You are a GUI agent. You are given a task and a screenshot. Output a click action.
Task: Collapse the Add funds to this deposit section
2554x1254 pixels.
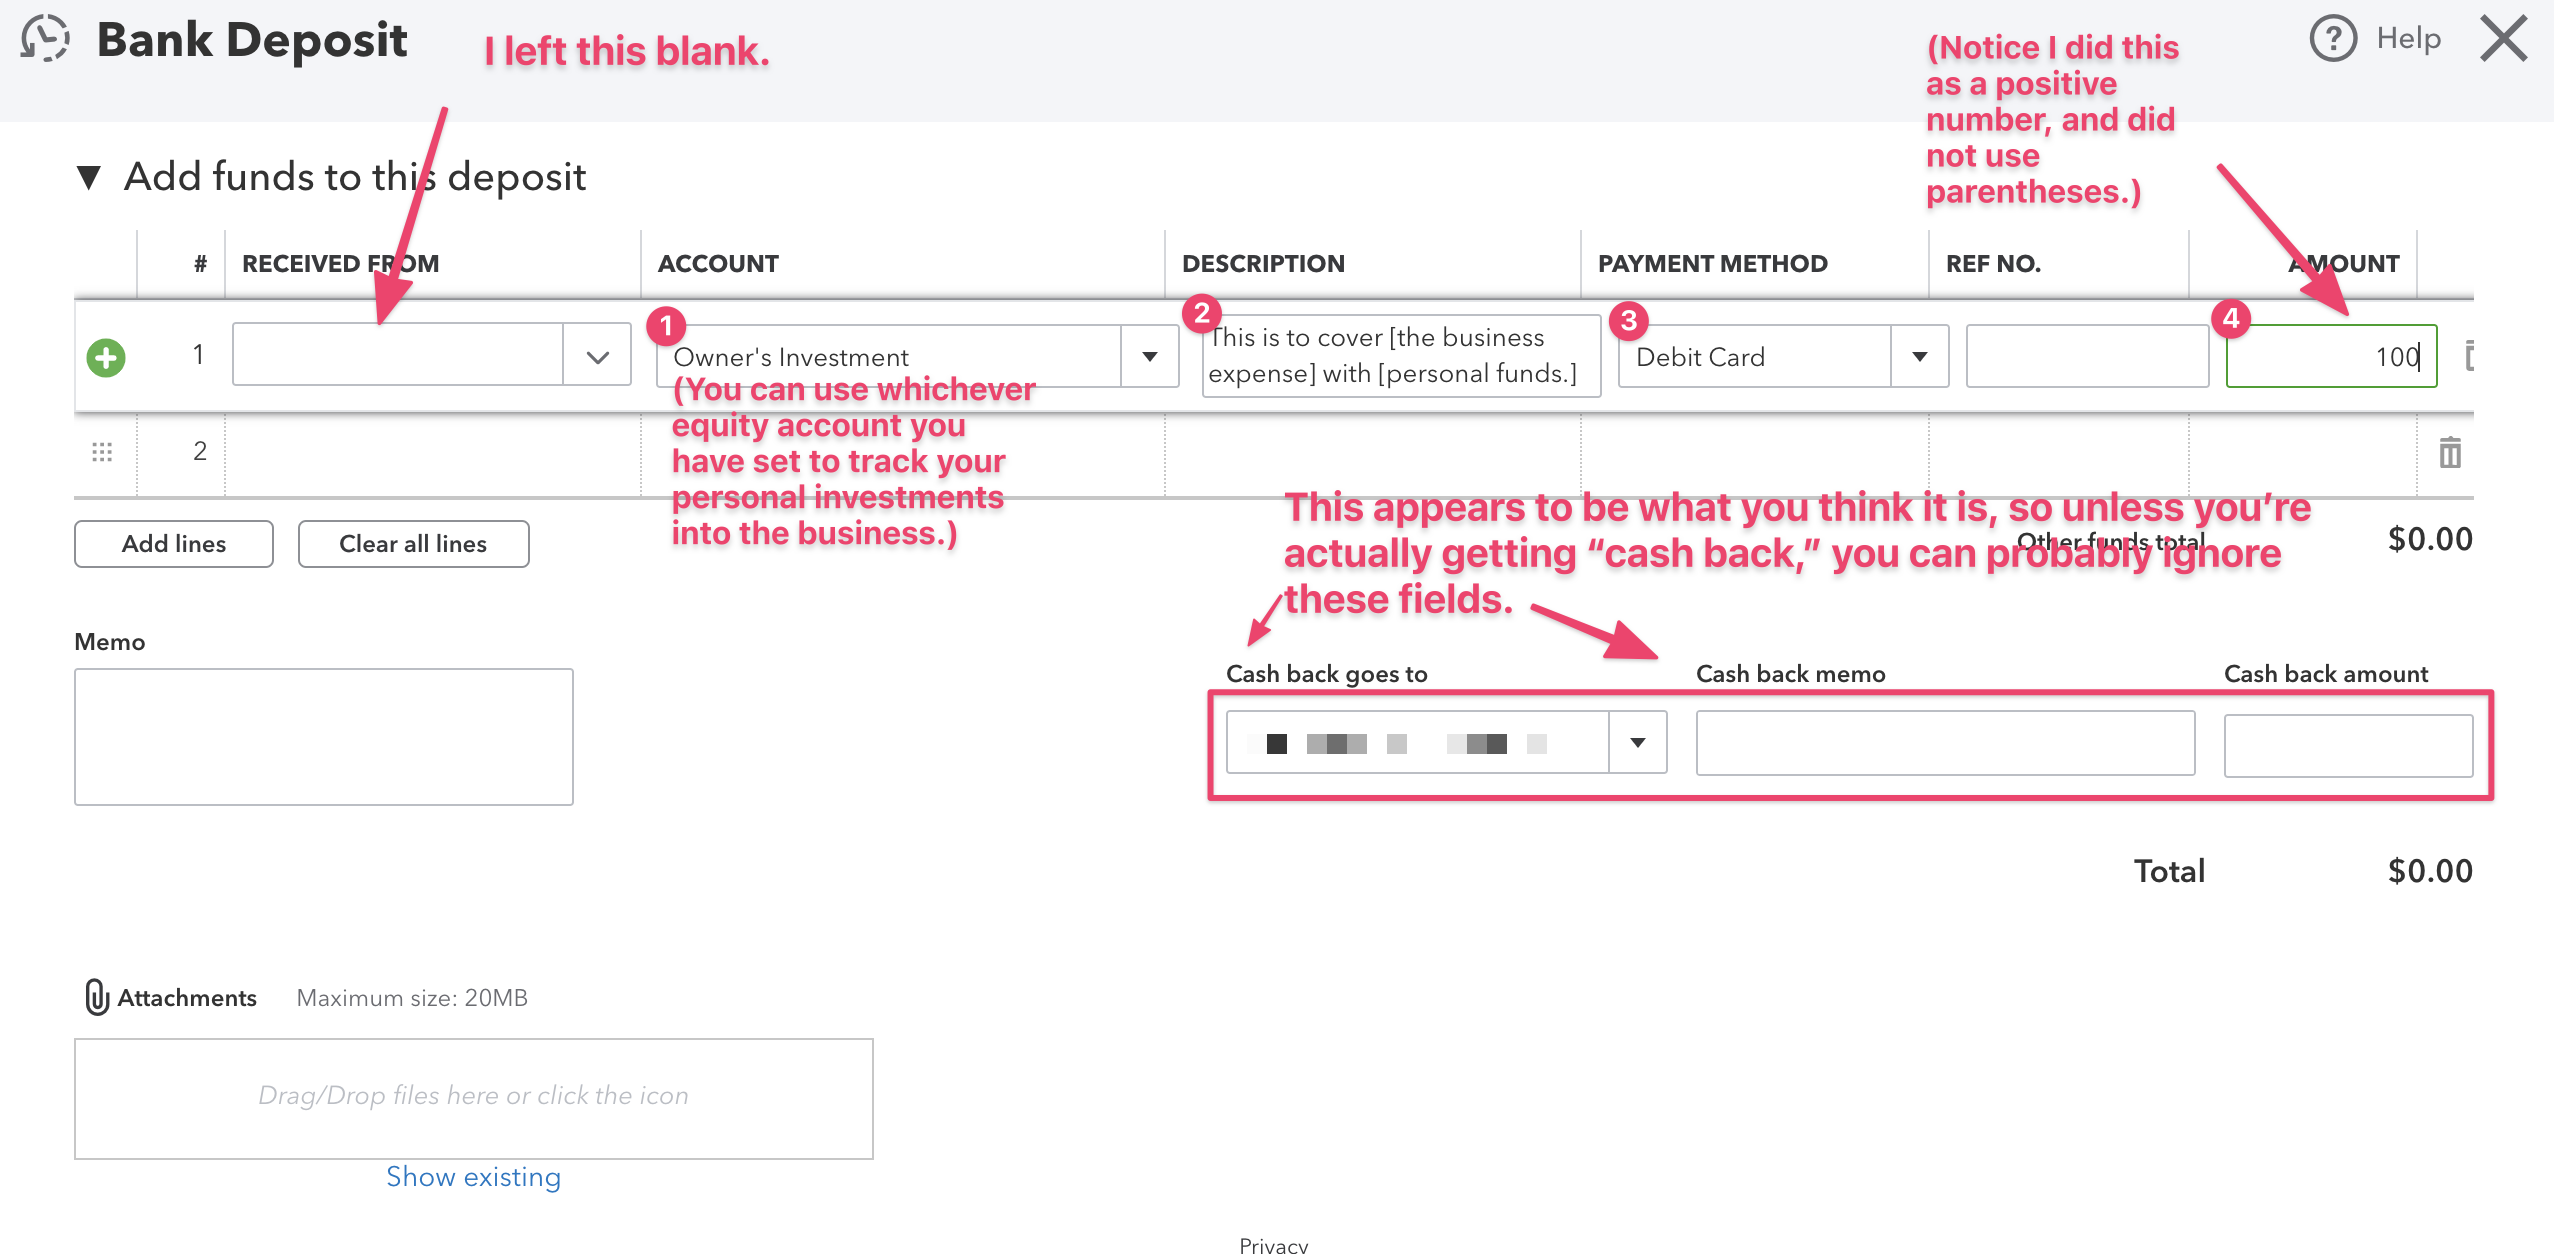89,178
